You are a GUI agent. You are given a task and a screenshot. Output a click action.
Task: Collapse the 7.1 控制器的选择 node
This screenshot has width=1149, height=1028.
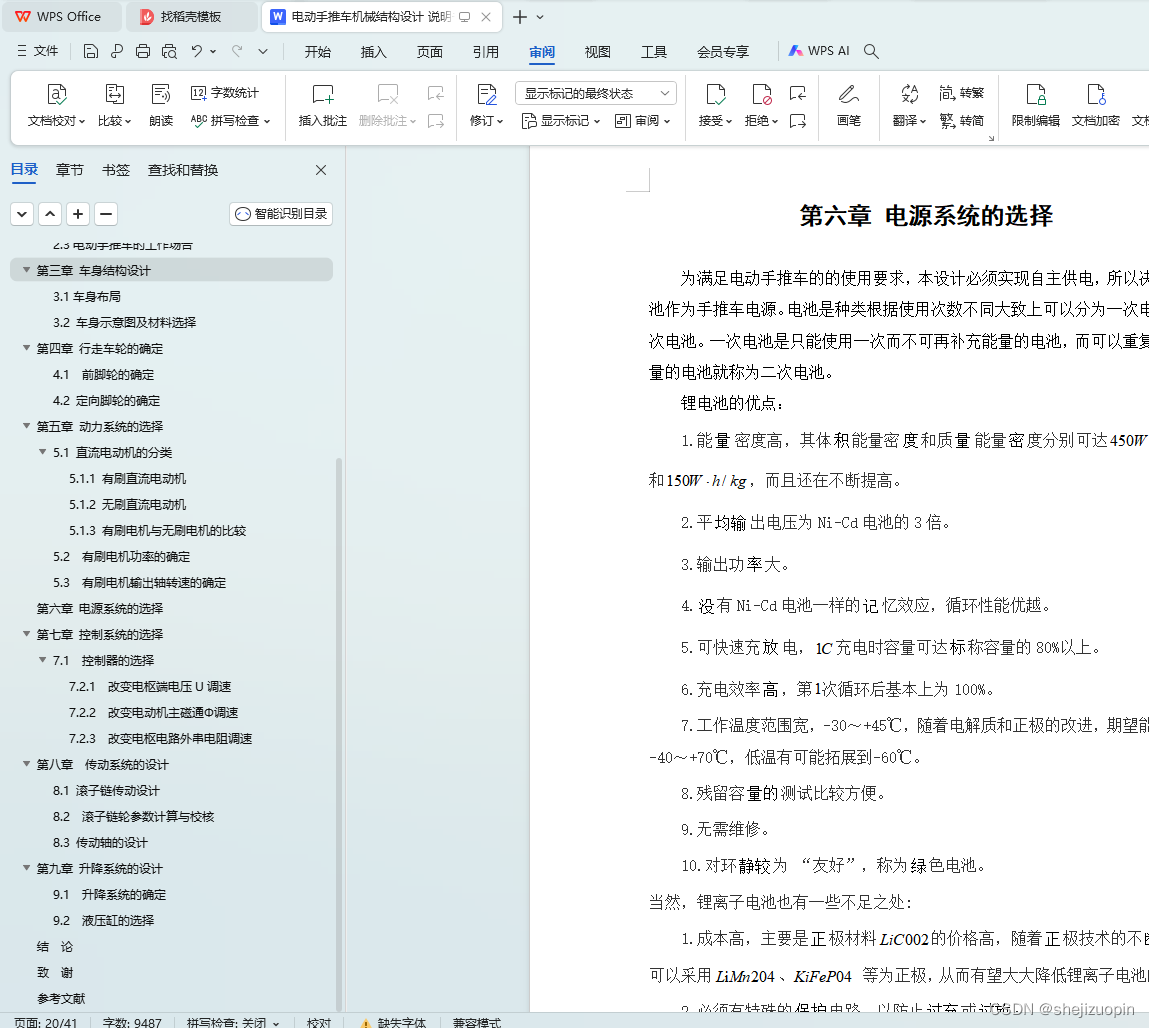click(x=43, y=660)
